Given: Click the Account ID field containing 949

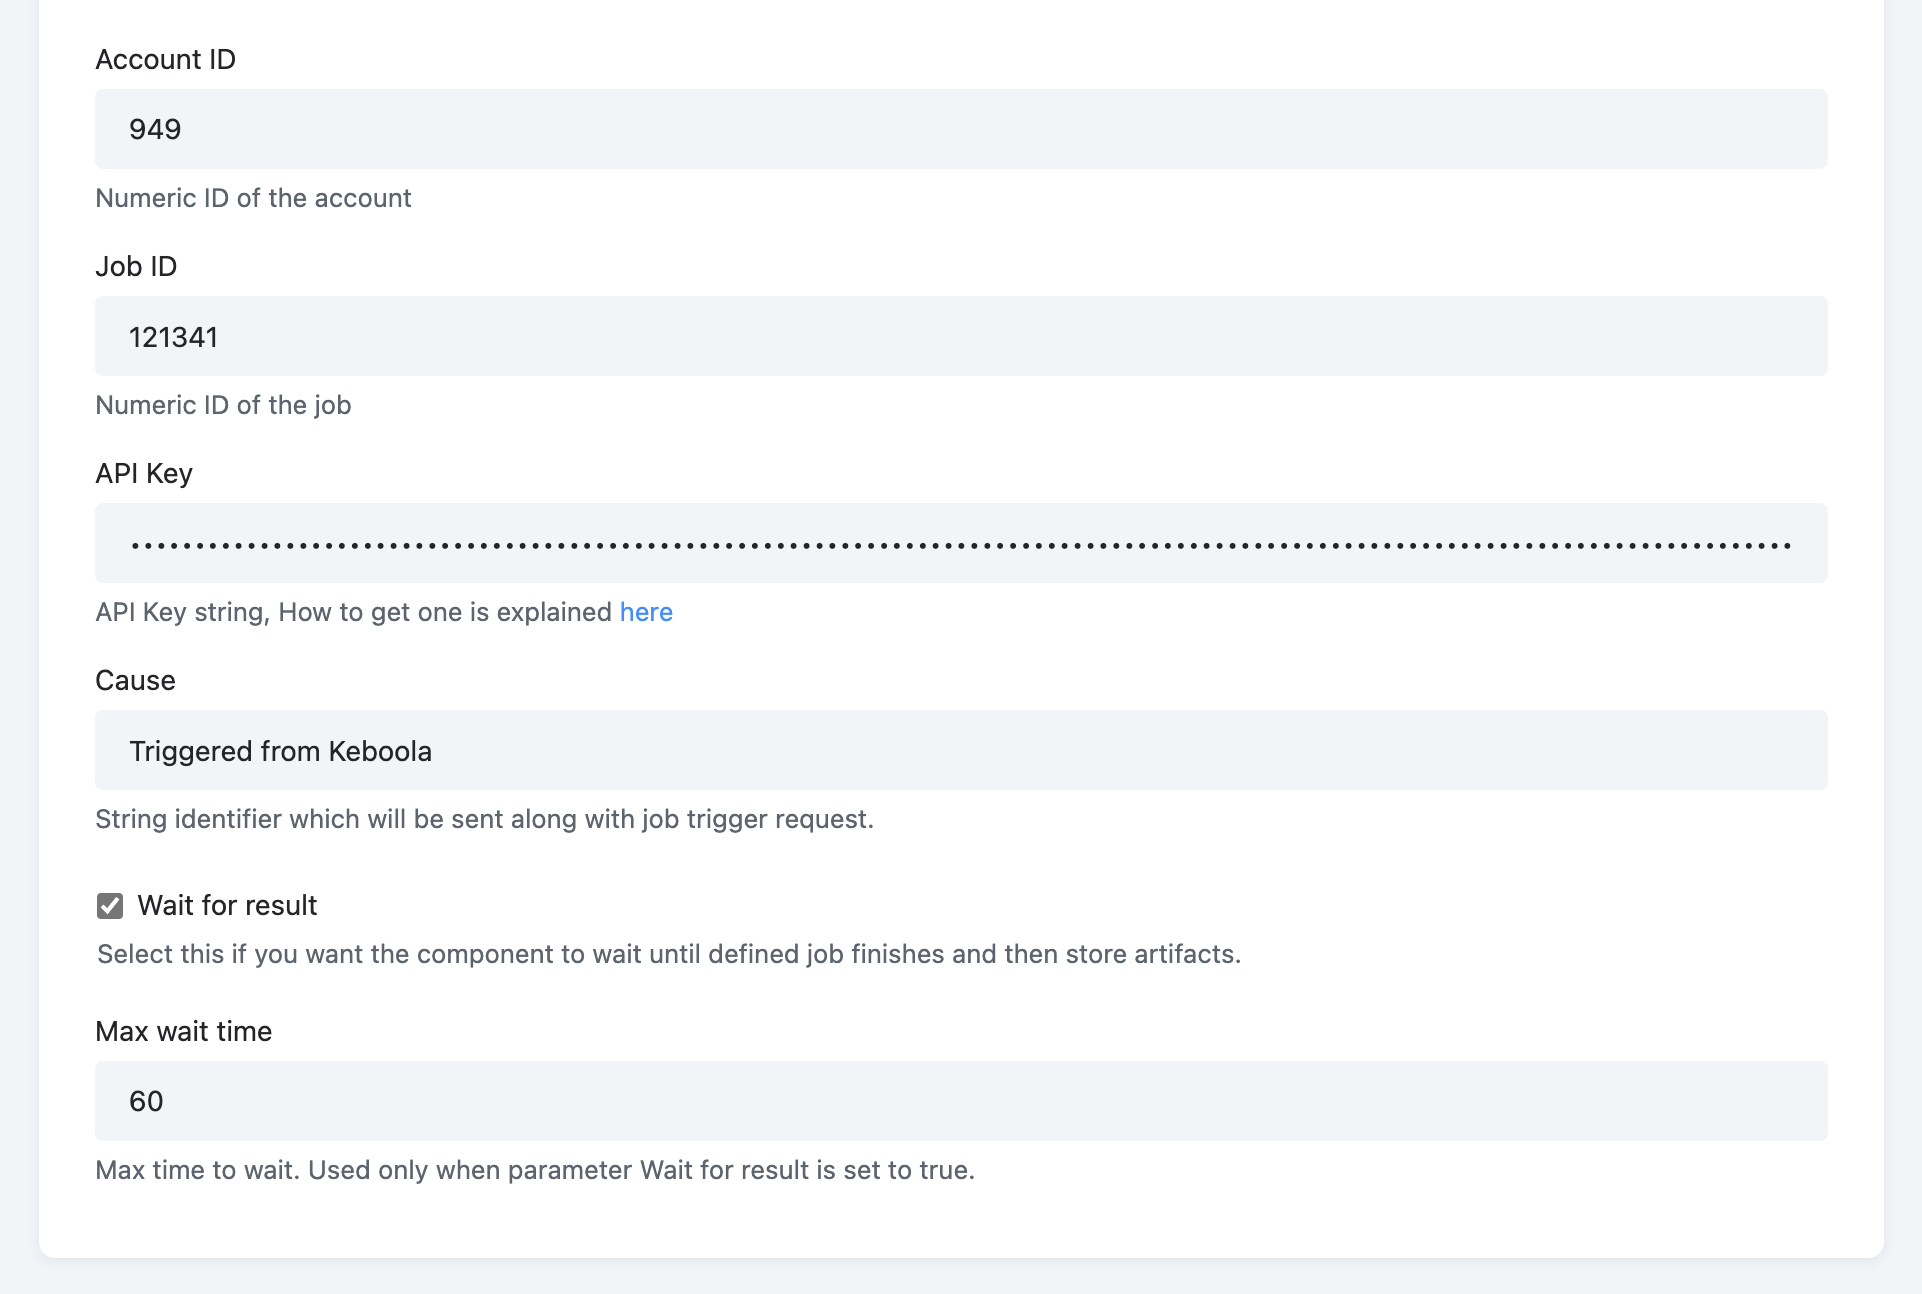Looking at the screenshot, I should [961, 129].
